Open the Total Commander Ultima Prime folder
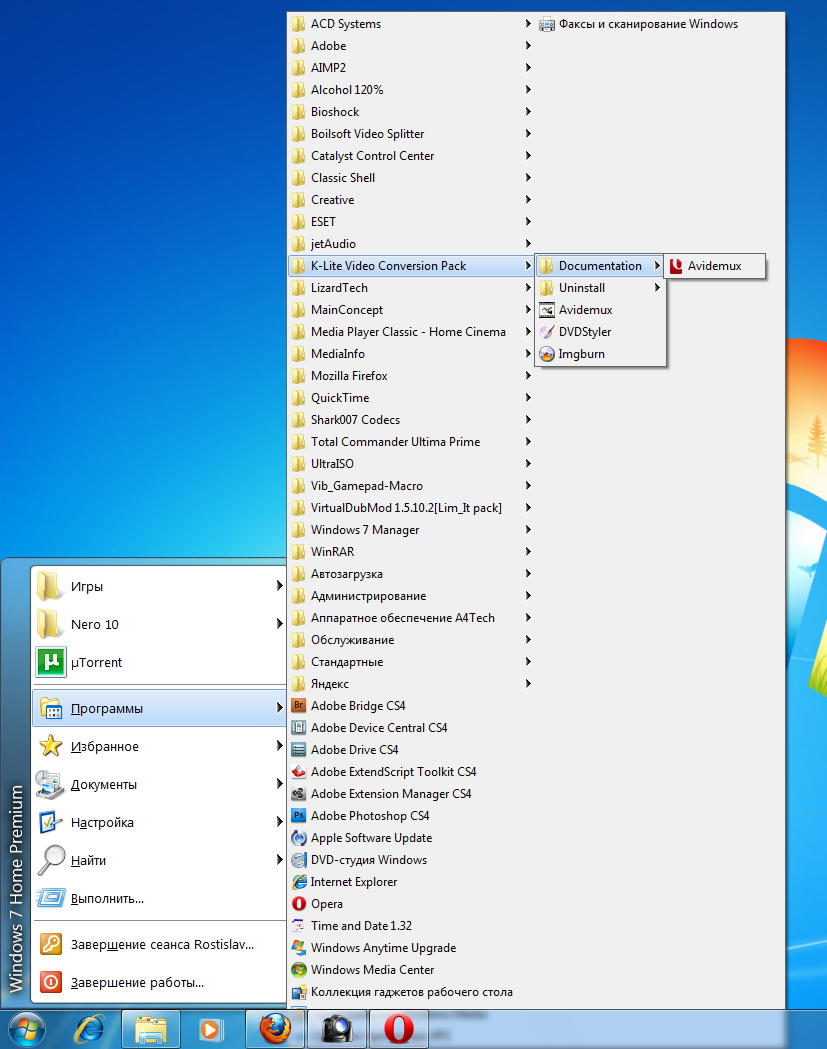The width and height of the screenshot is (827, 1049). coord(411,442)
